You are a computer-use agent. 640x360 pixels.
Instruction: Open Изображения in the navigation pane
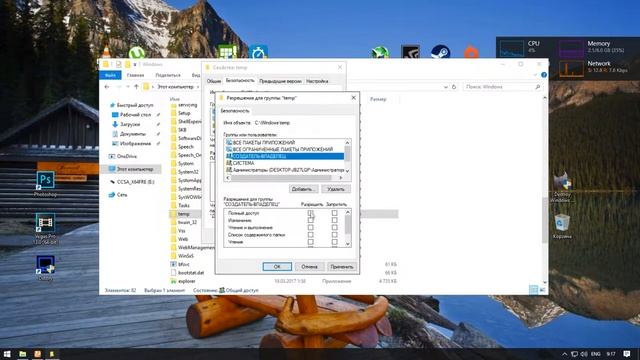click(x=131, y=144)
